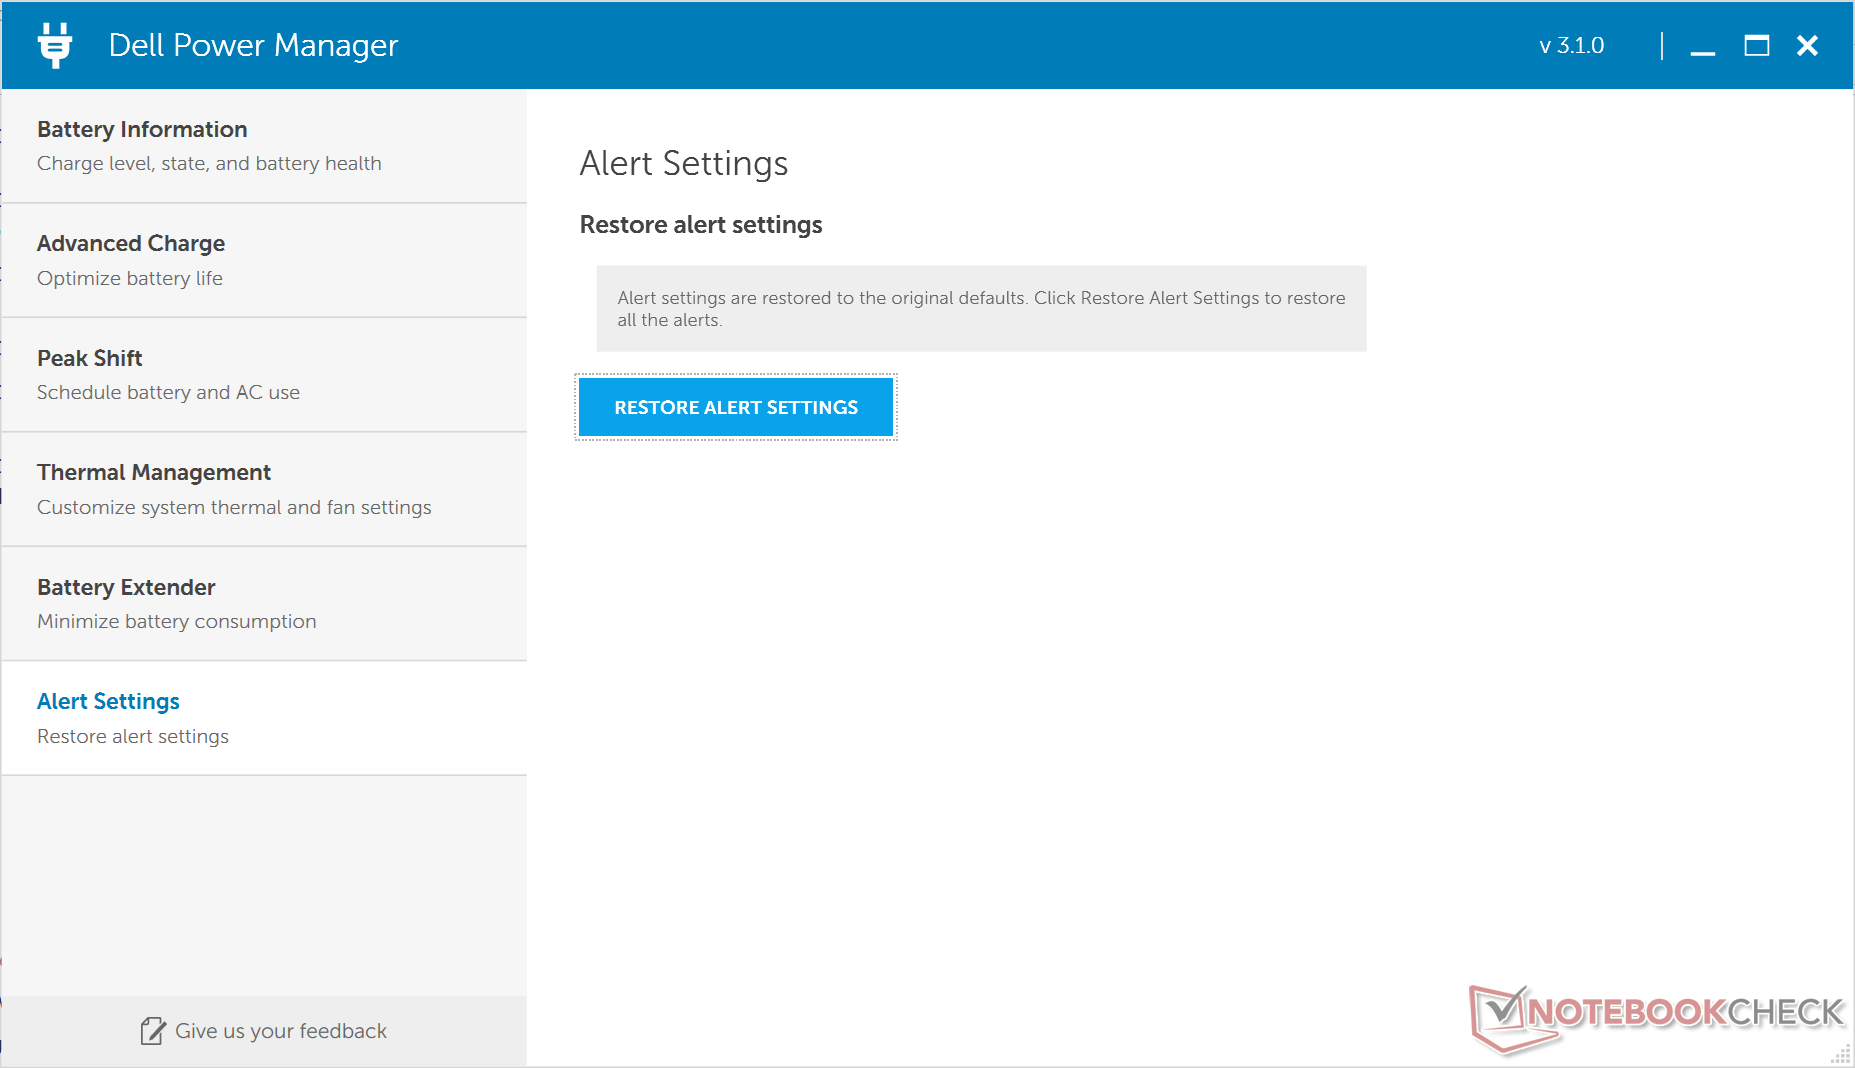Open the Battery Information section
Viewport: 1855px width, 1068px height.
264,146
